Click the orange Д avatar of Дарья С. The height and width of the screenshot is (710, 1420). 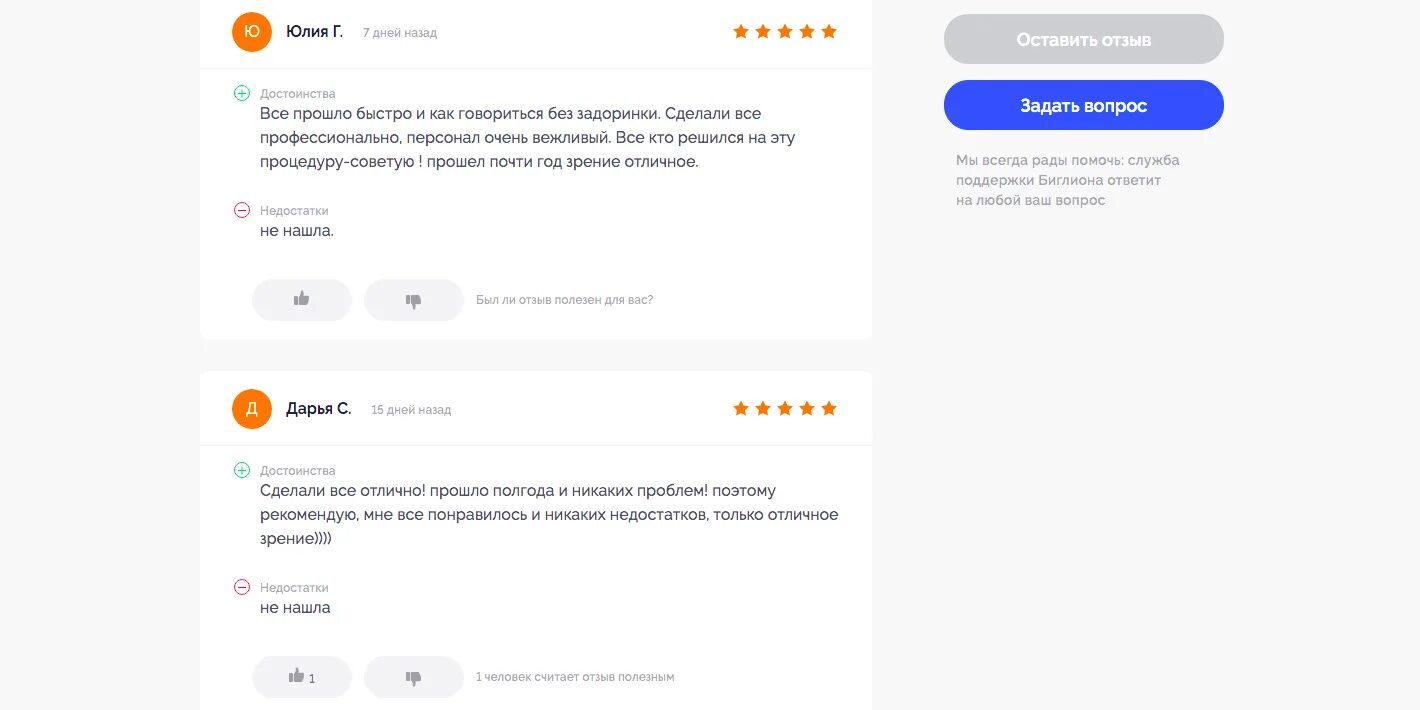252,409
